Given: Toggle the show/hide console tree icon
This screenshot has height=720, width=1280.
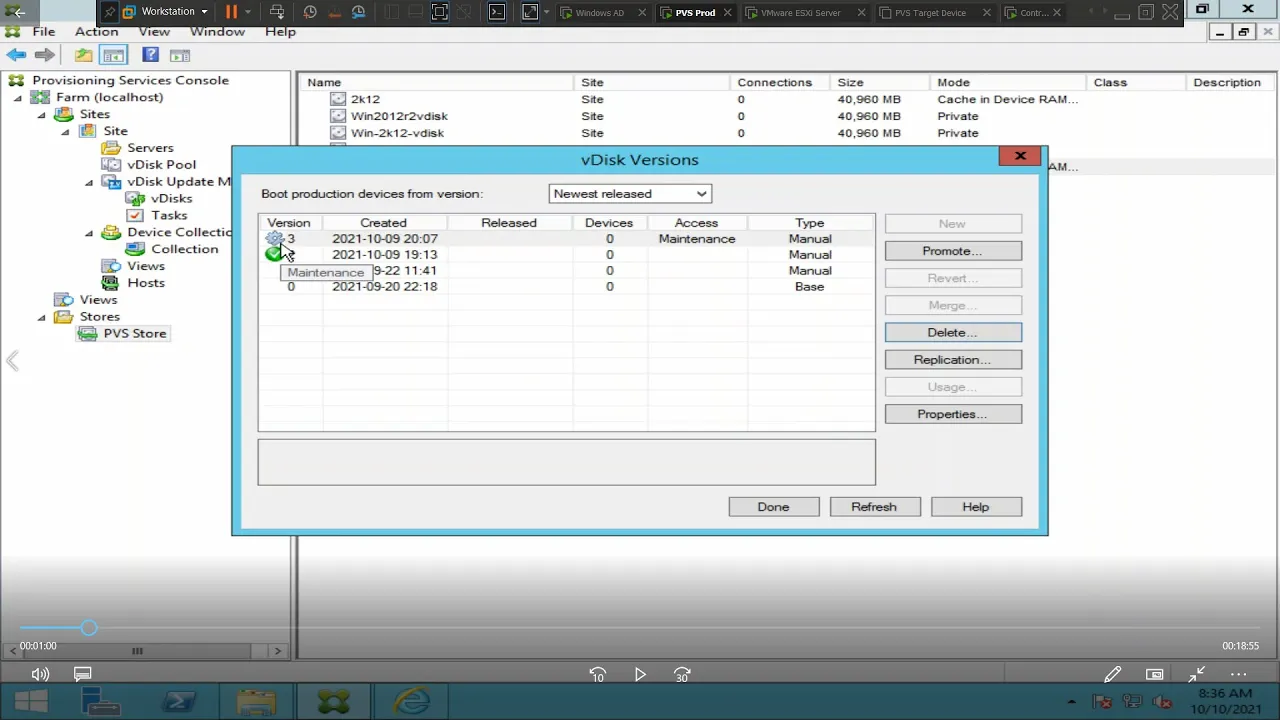Looking at the screenshot, I should (x=113, y=55).
